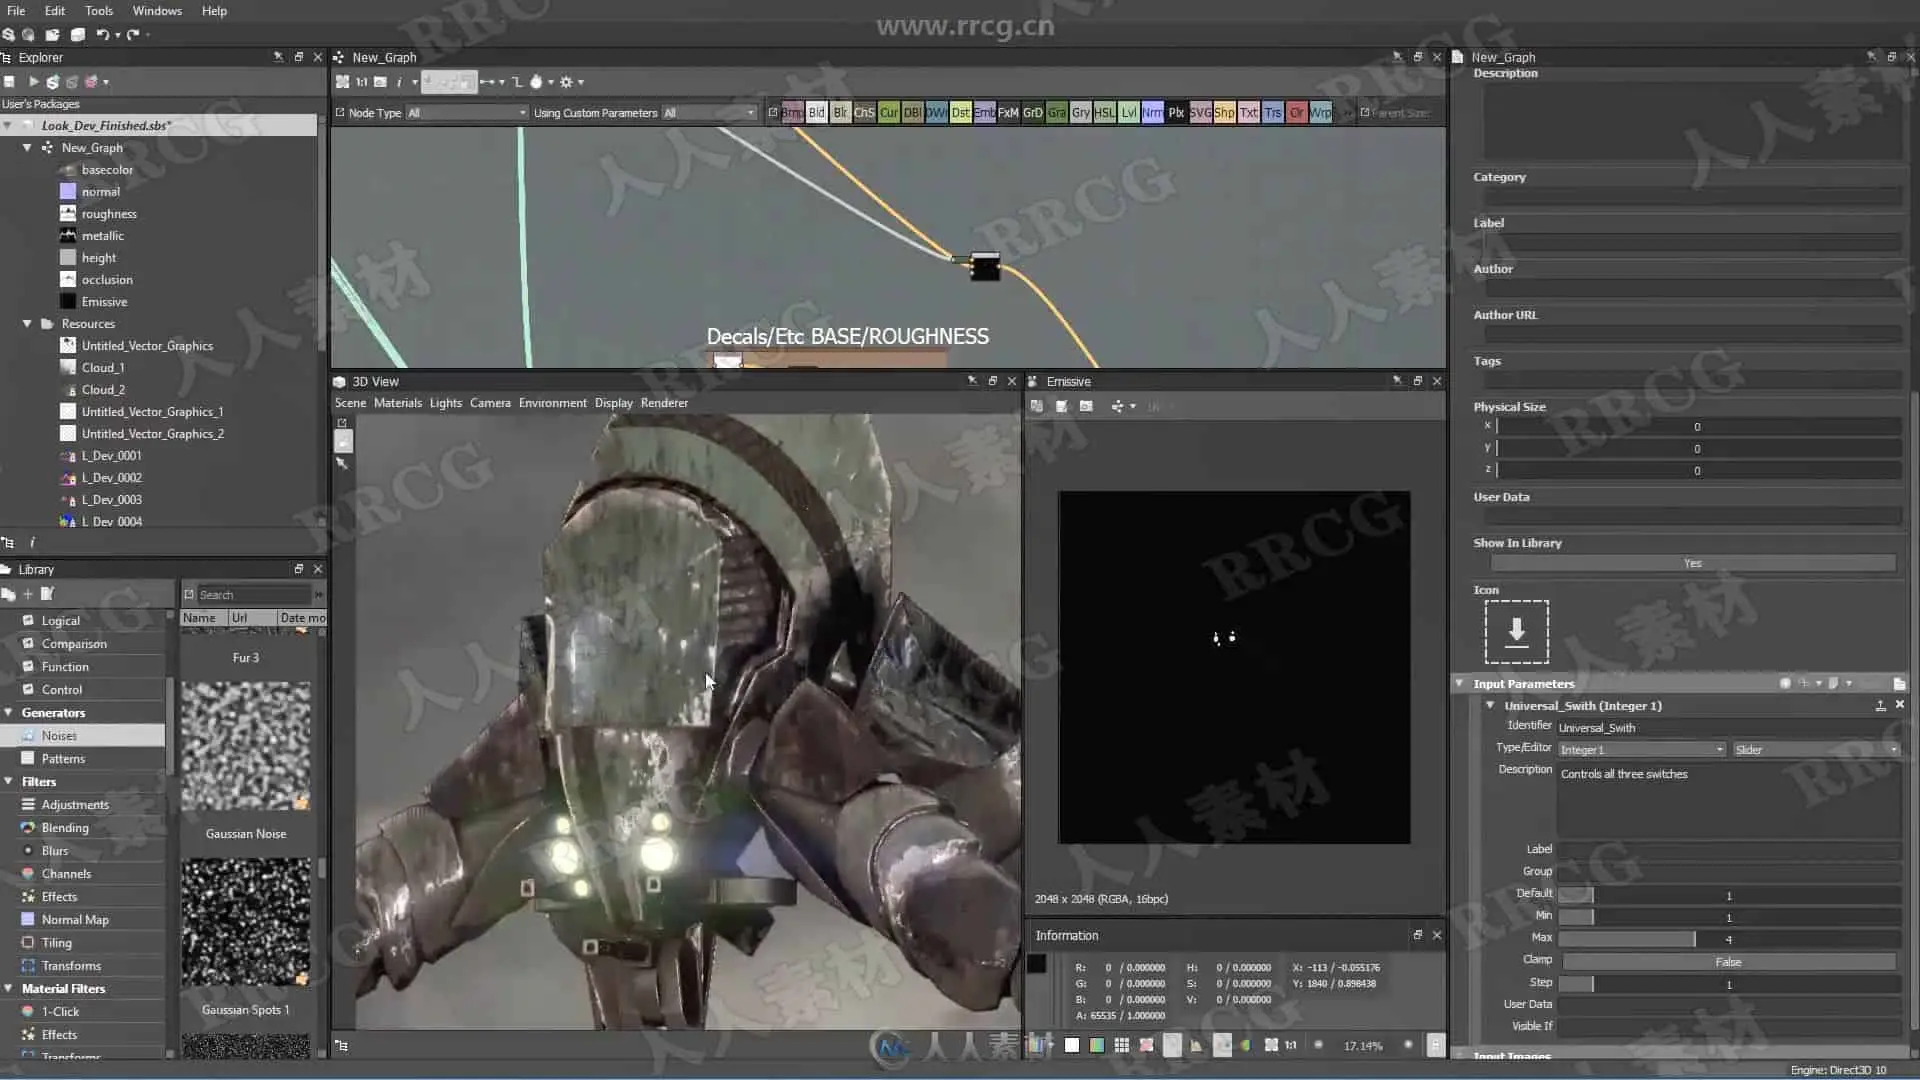Reset zoom to 1:1 in graph toolbar

[x=361, y=82]
